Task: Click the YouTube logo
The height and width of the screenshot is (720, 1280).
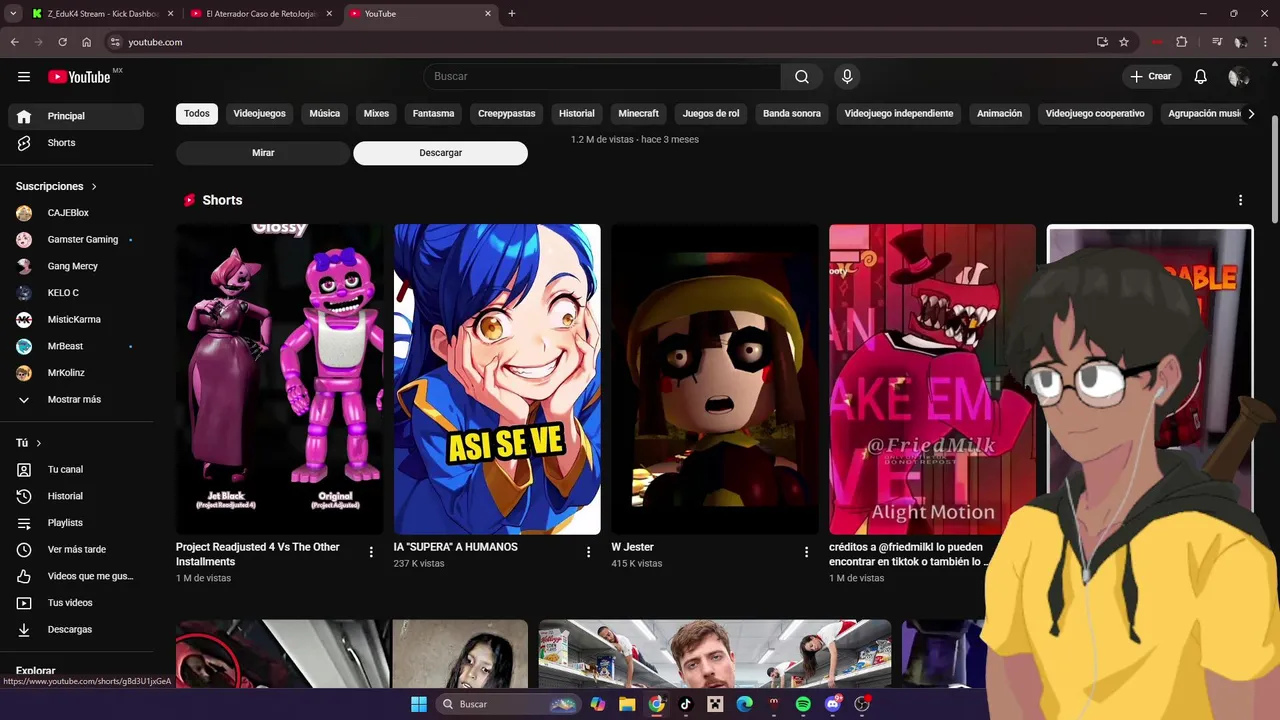Action: 80,77
